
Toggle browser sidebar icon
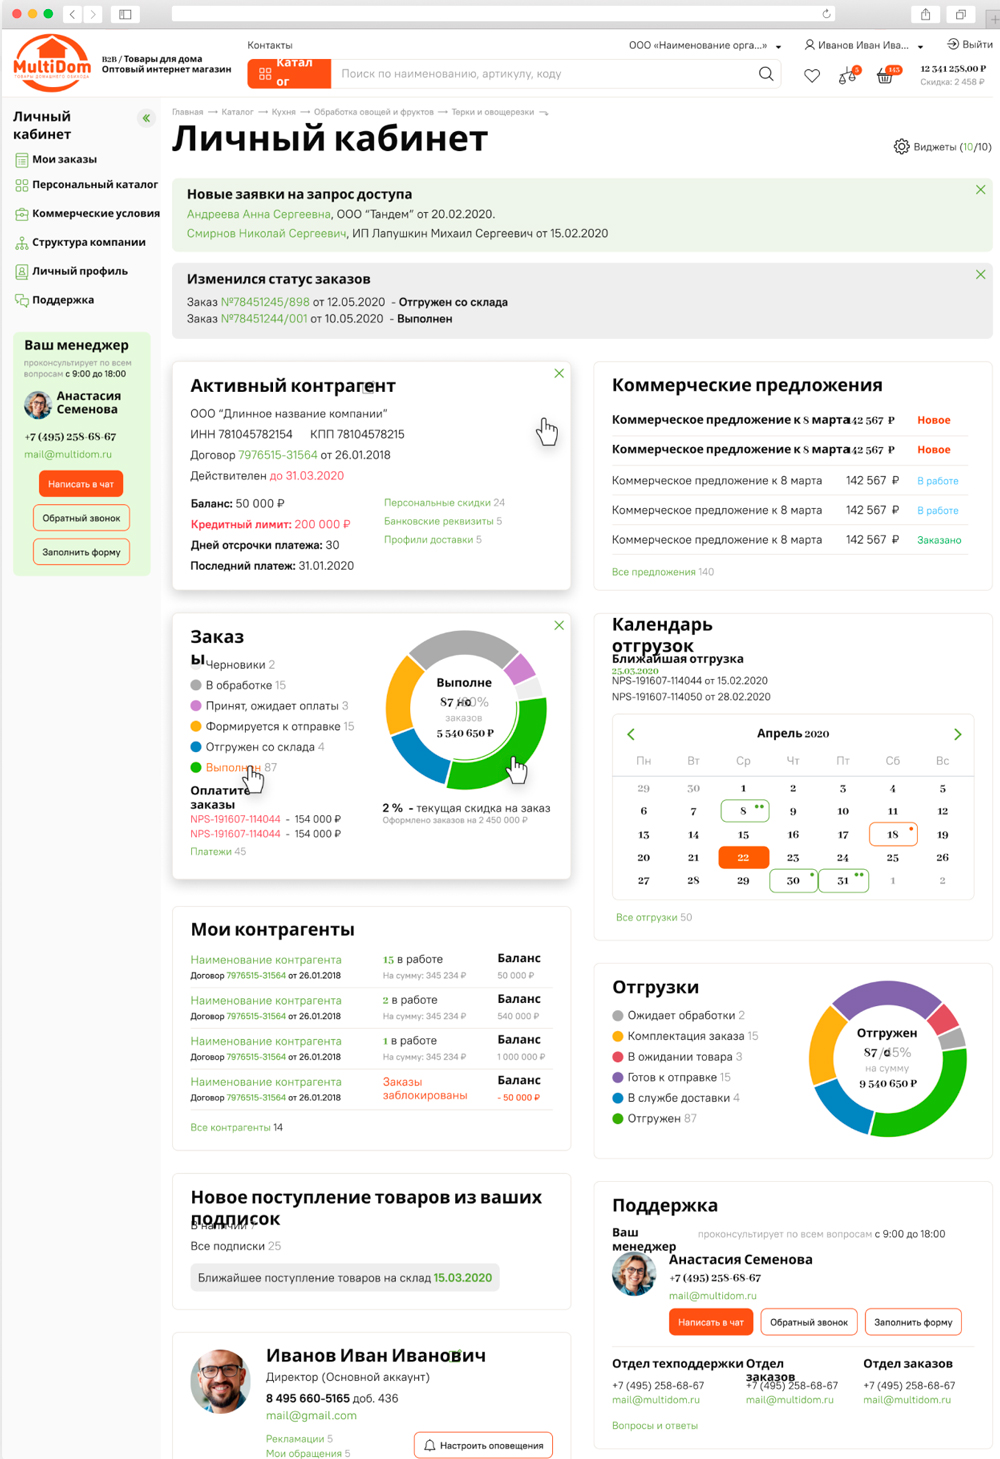pos(125,14)
